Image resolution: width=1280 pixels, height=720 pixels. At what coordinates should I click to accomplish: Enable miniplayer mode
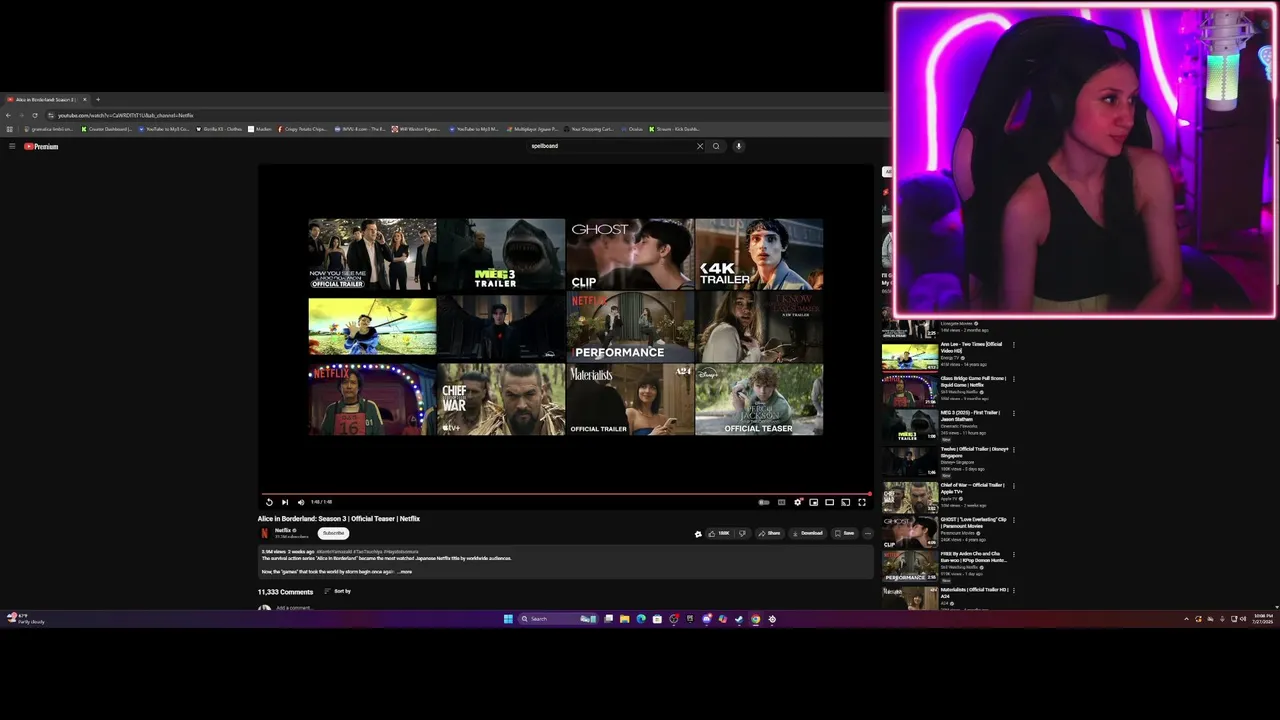pyautogui.click(x=813, y=502)
